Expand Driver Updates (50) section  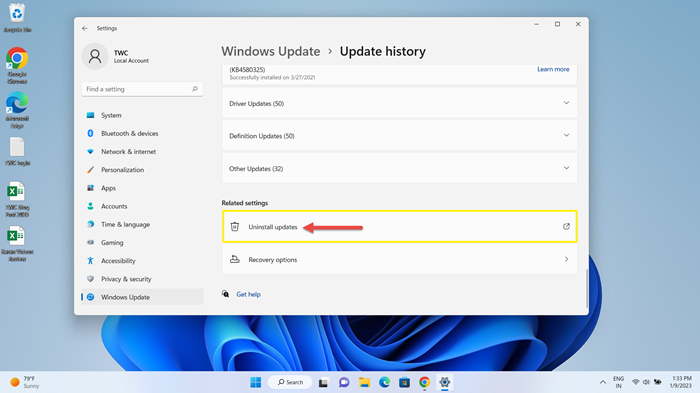coord(400,103)
